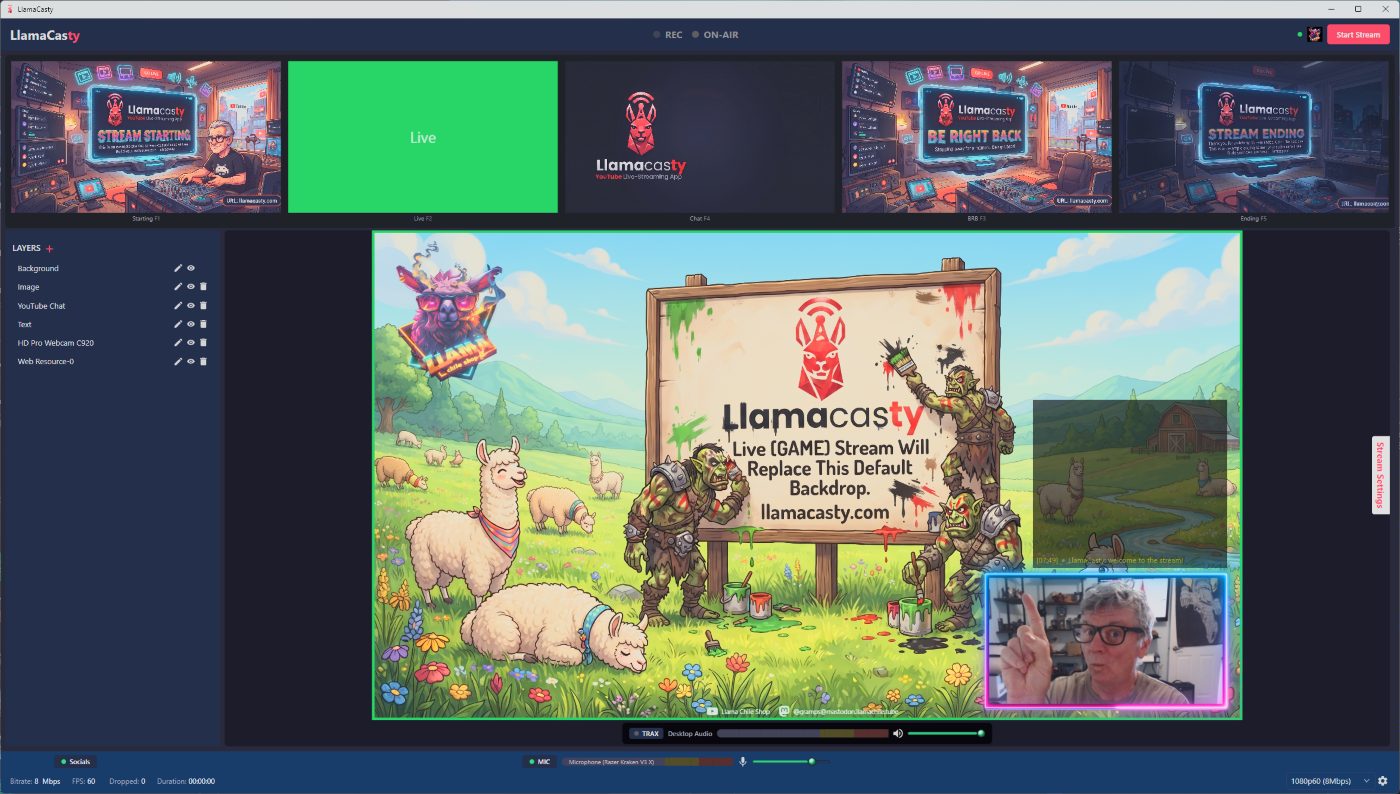Click the Bitrate 8 Mbps status readout
Screen dimensions: 1400x794
(35, 781)
